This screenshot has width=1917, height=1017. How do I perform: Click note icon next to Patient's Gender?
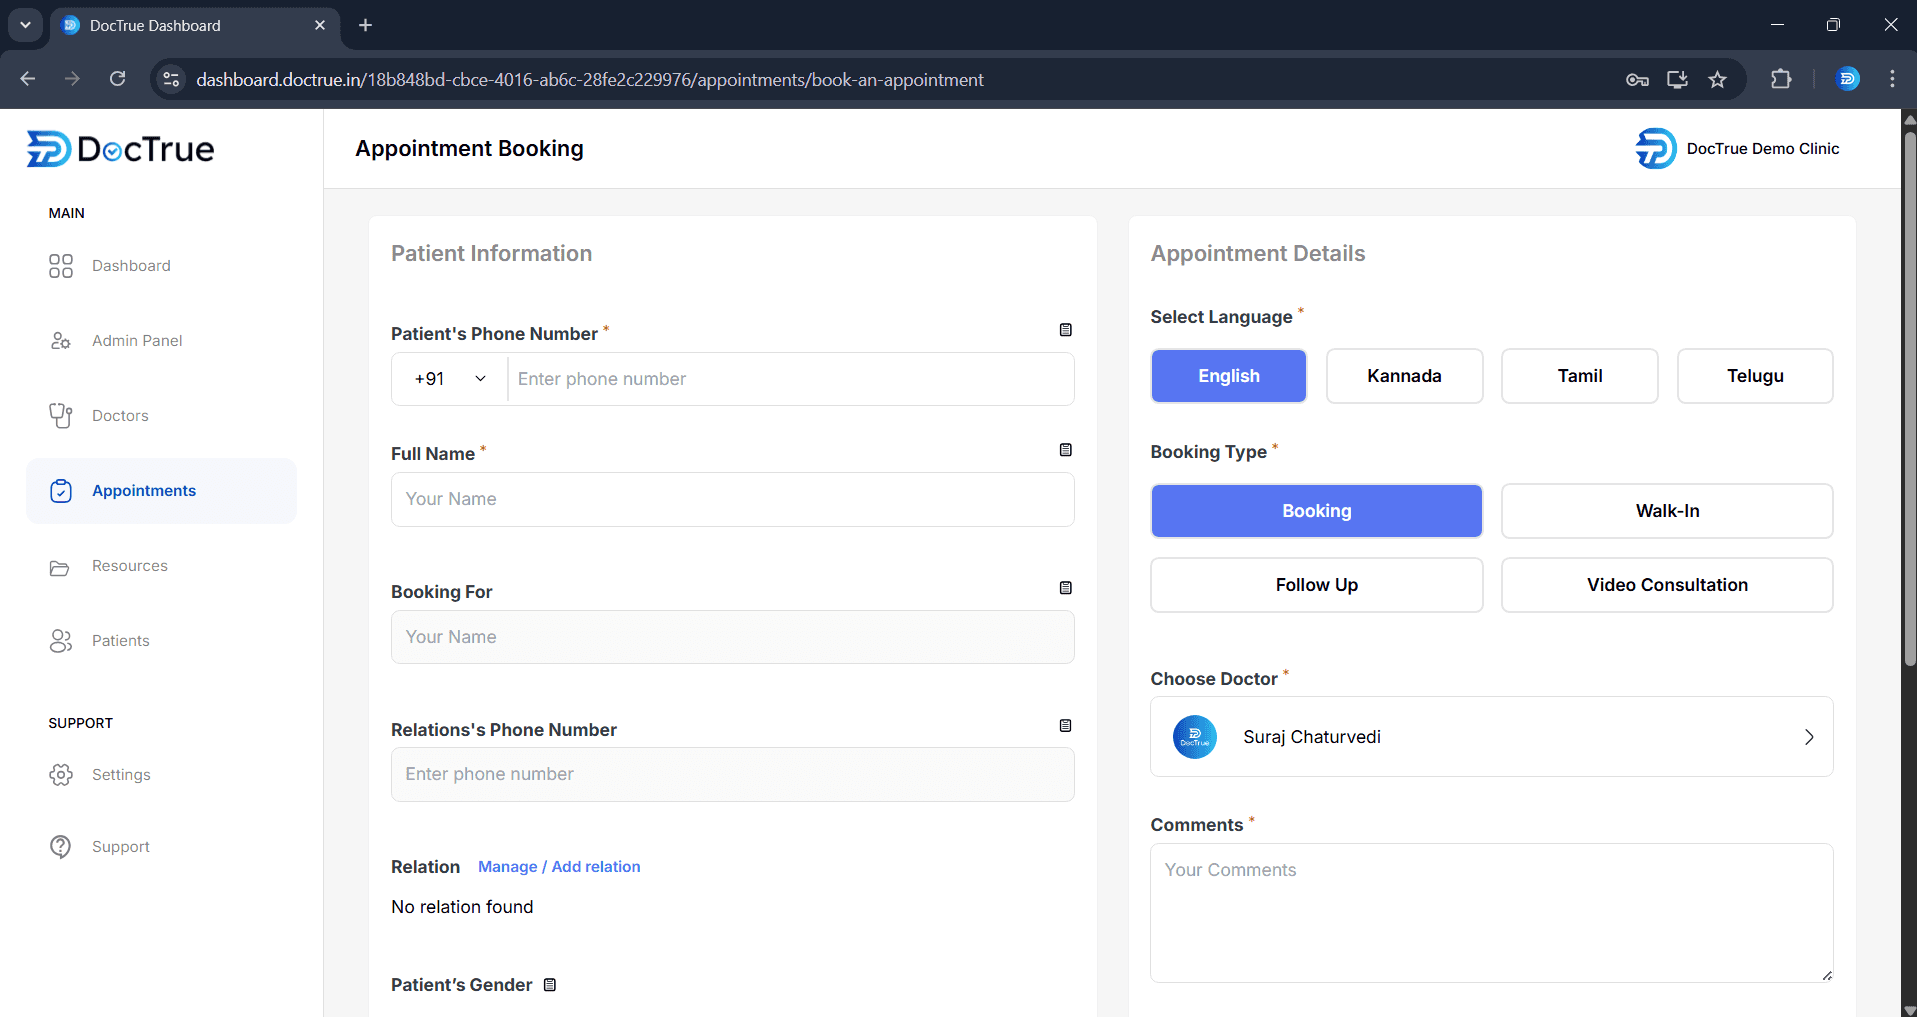tap(550, 985)
